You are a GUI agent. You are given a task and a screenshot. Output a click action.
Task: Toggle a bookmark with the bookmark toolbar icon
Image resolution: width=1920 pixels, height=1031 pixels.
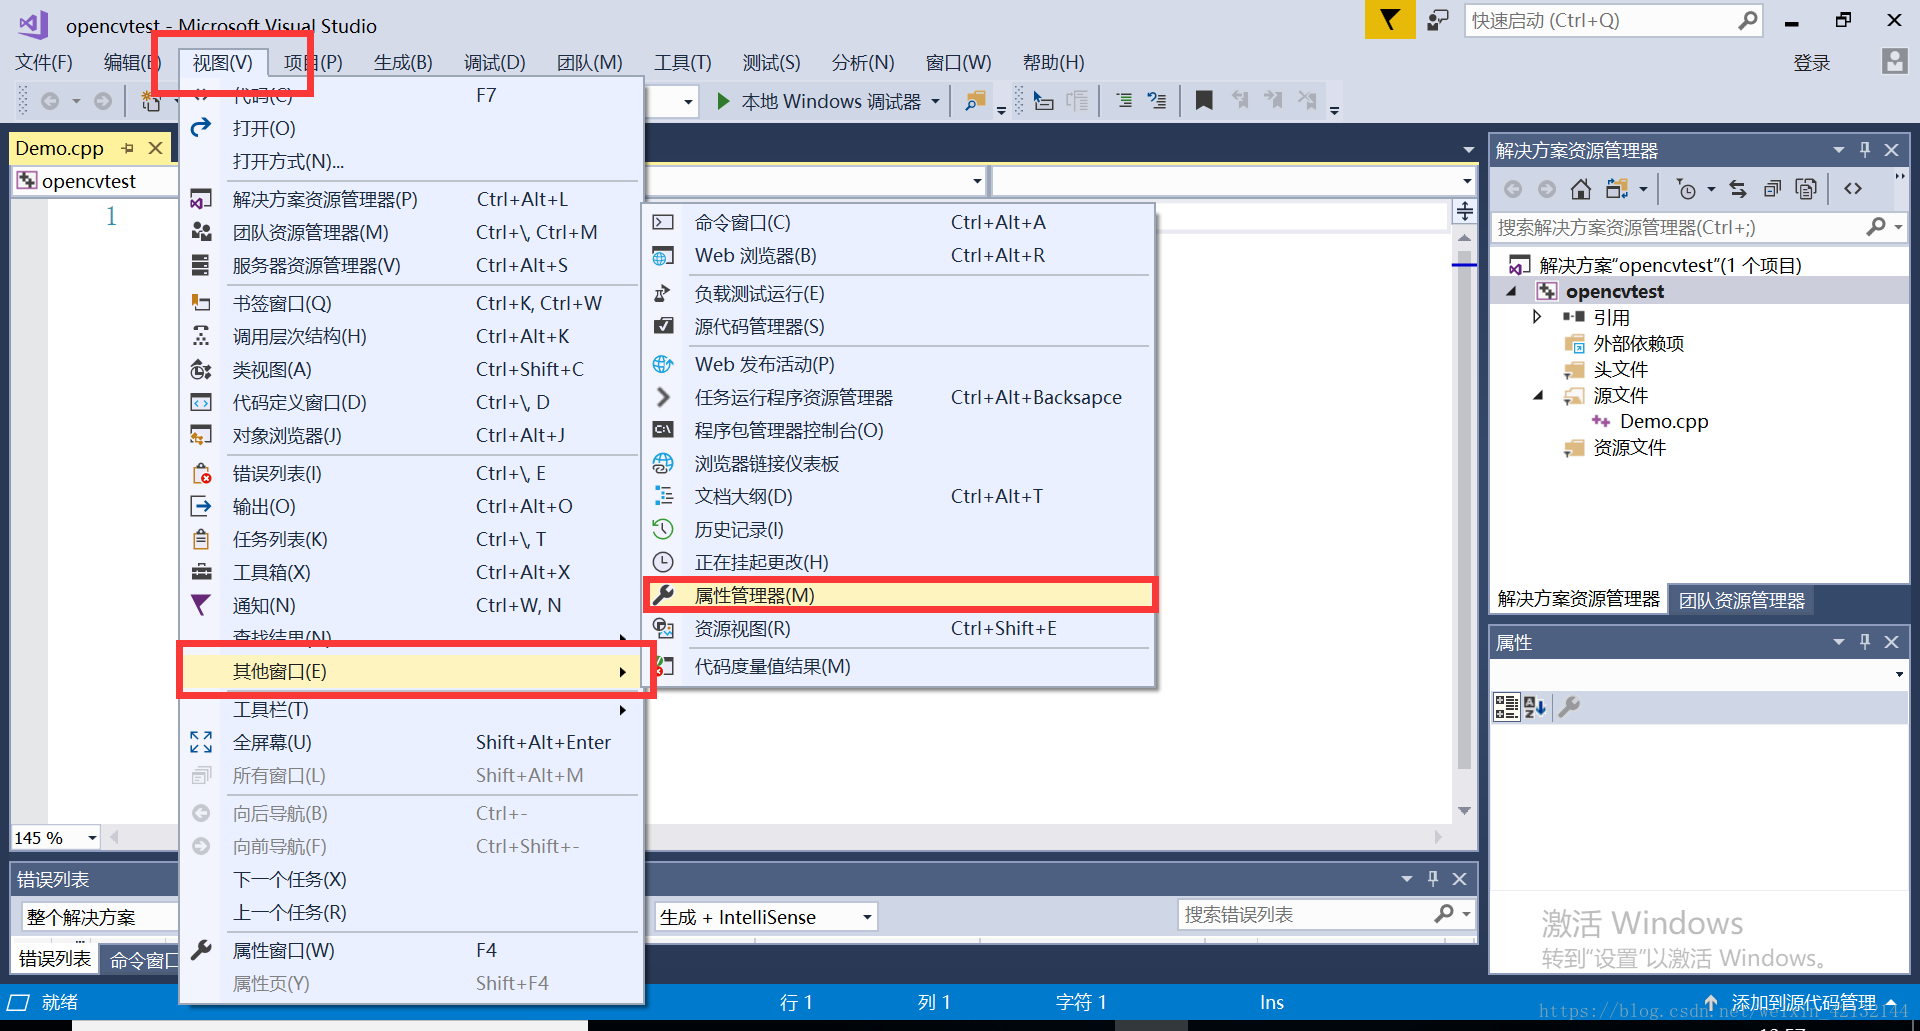tap(1203, 100)
